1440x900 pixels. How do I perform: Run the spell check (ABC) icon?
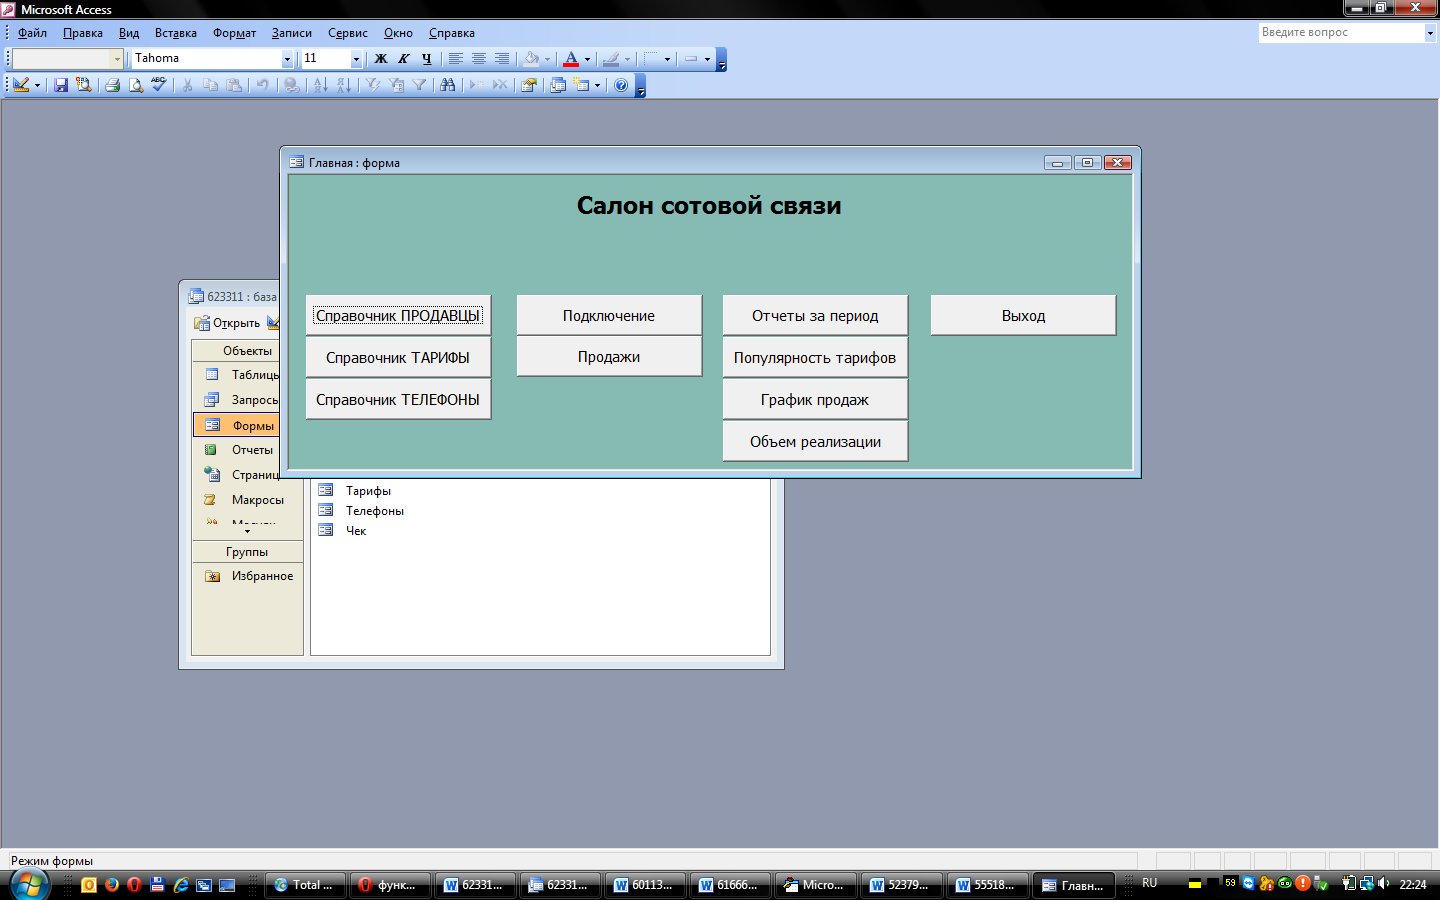tap(158, 85)
